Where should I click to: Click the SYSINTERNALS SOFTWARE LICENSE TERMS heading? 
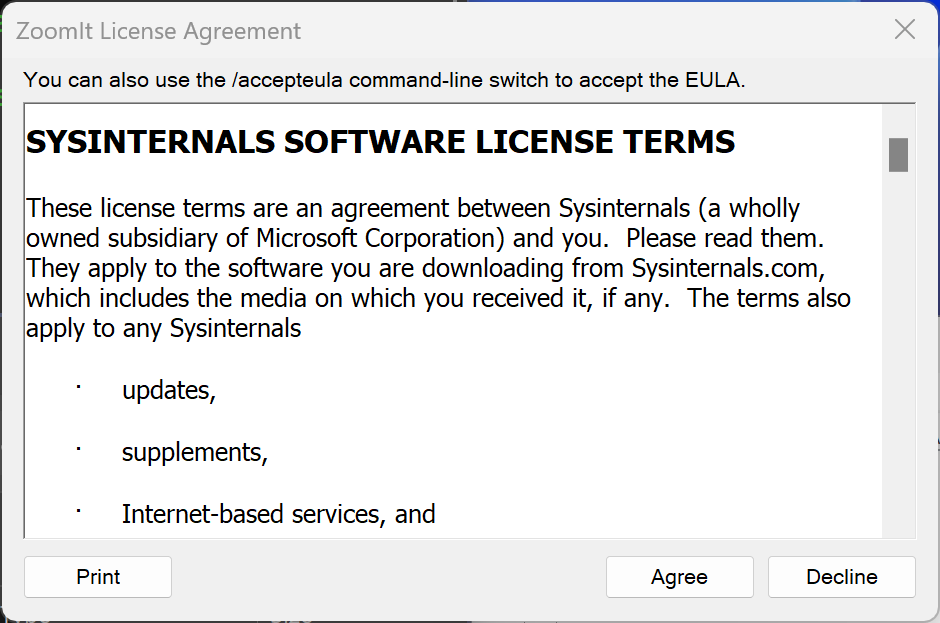tap(380, 141)
